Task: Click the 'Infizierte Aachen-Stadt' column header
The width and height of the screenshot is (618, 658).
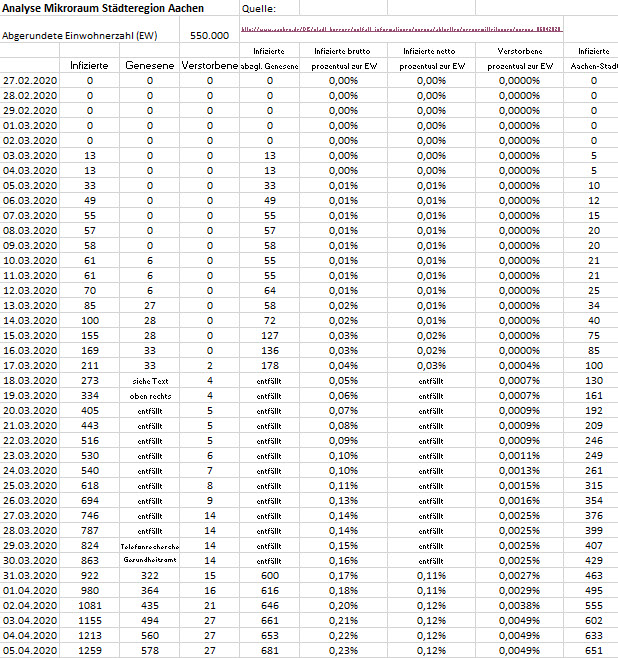Action: [594, 56]
